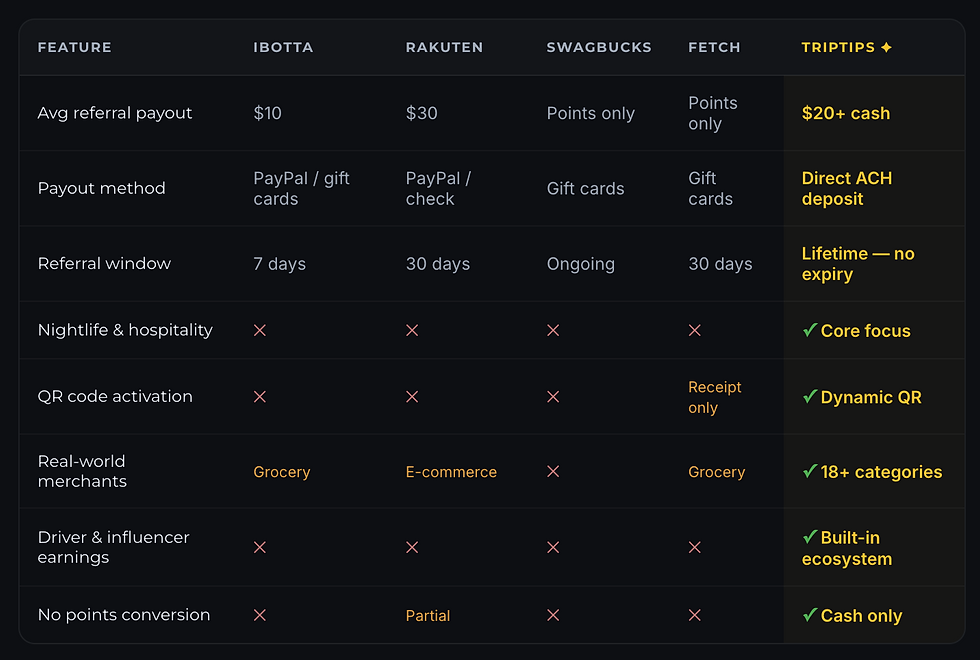
Task: Click the green checkmark beside 18+ categories
Action: [810, 471]
